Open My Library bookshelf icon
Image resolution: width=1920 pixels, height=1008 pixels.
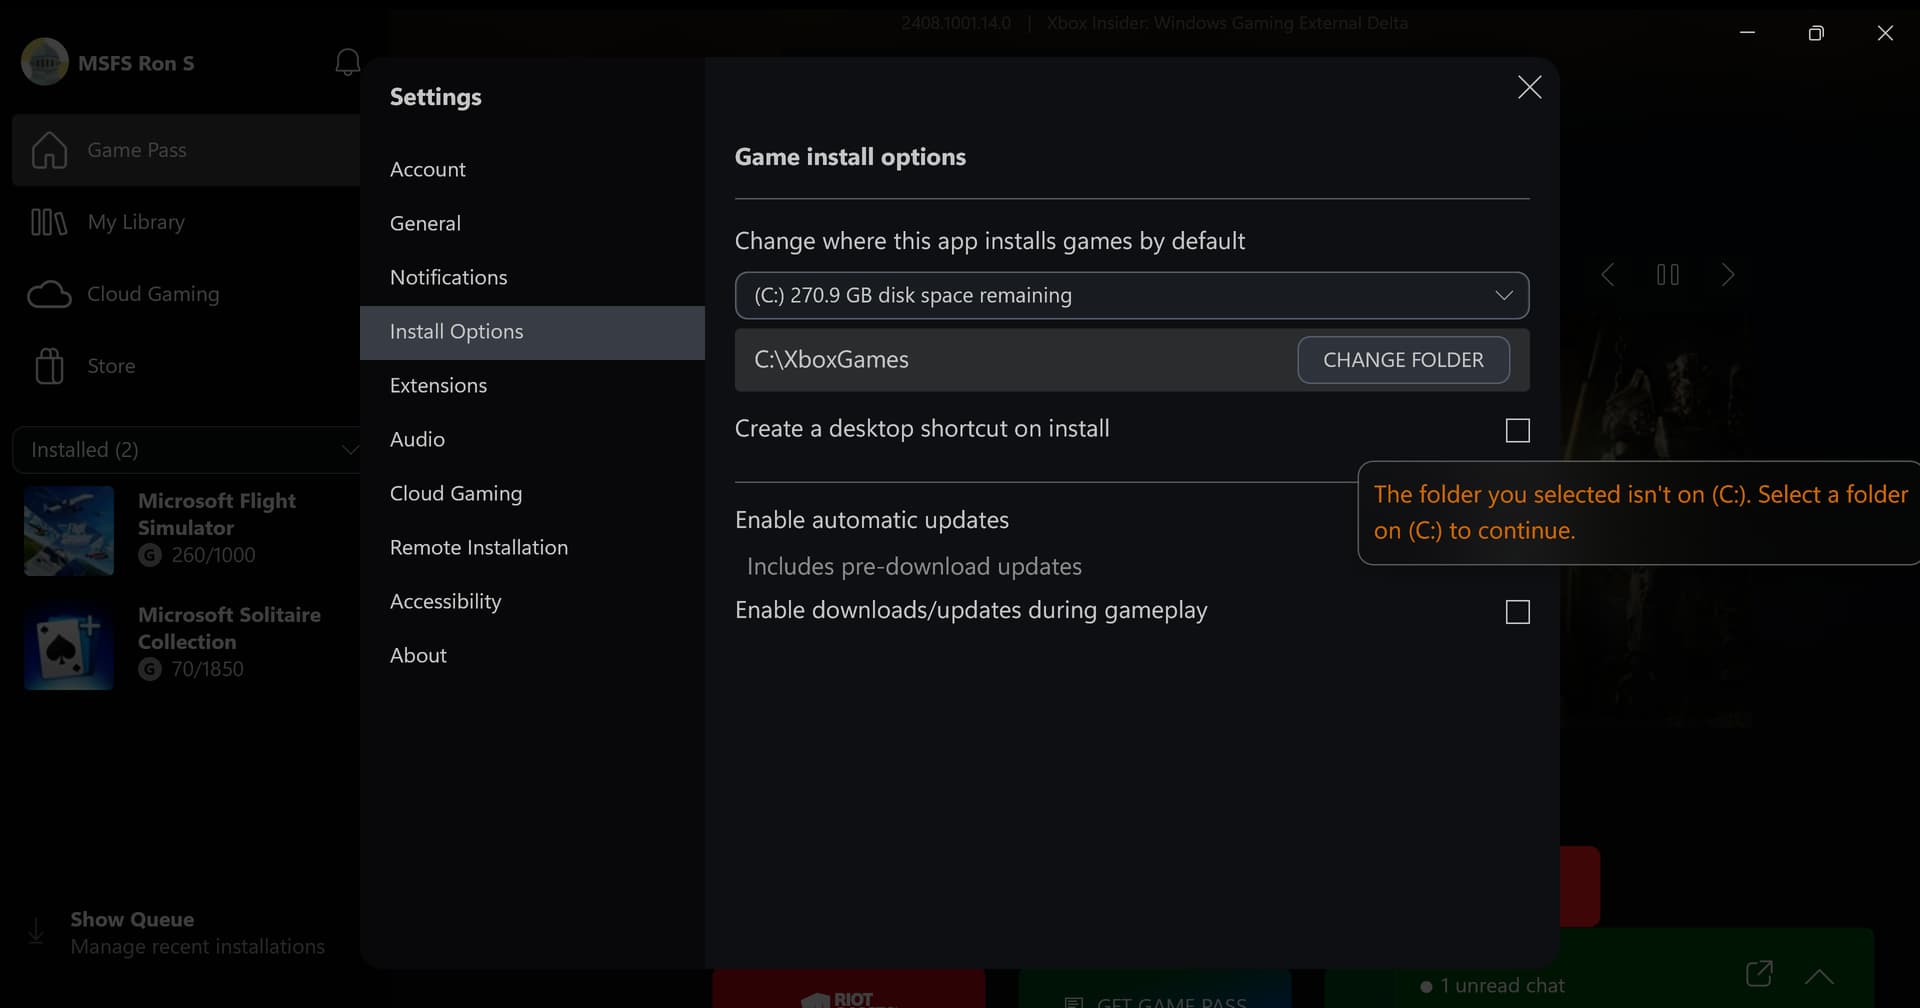tap(49, 222)
